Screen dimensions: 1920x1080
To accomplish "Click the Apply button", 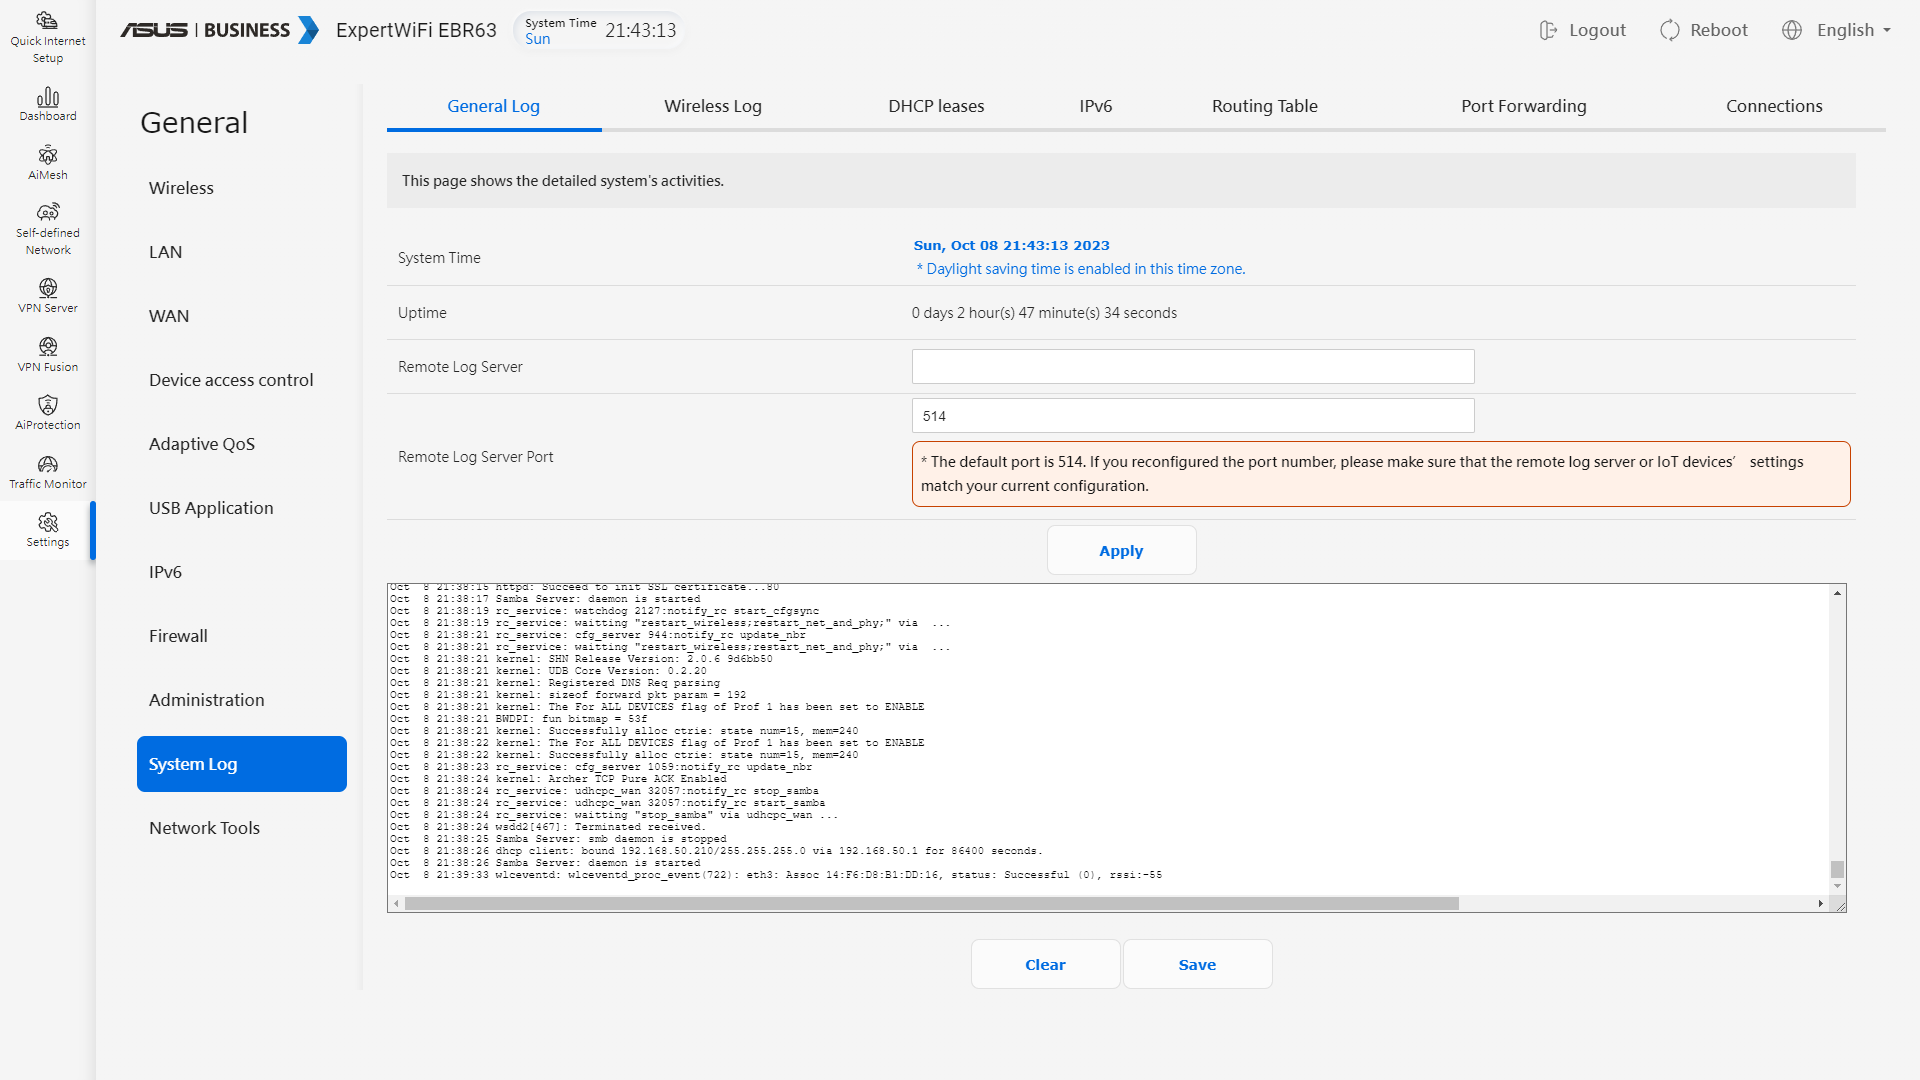I will point(1120,551).
